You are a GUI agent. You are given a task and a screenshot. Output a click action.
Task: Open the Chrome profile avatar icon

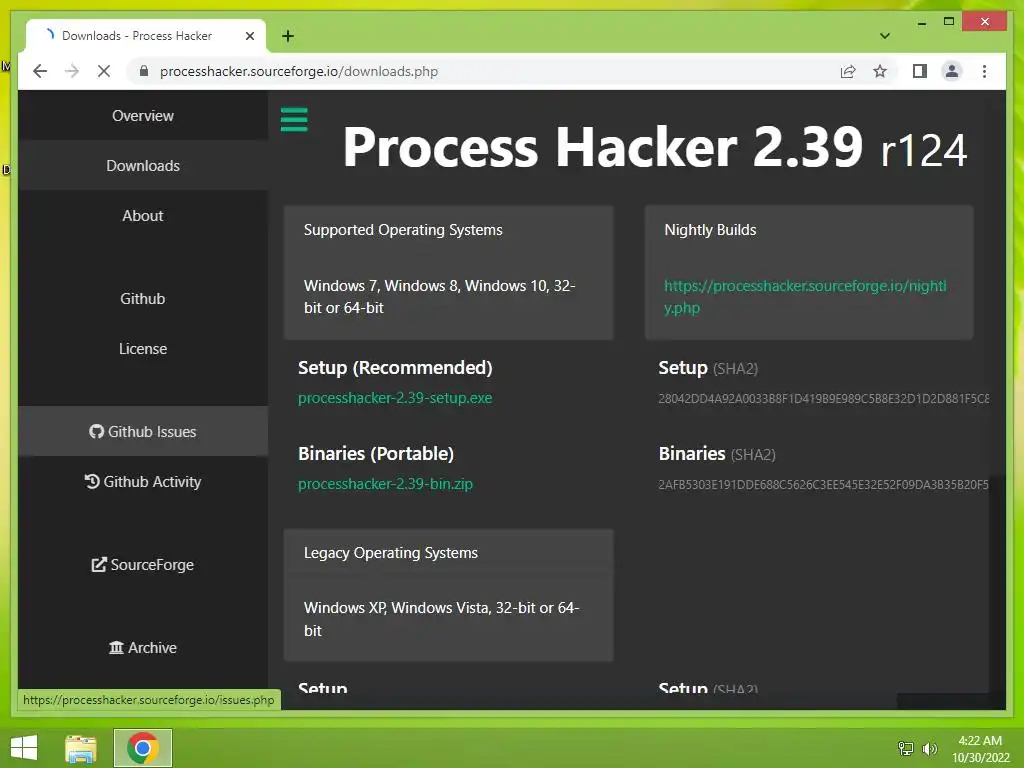click(952, 71)
